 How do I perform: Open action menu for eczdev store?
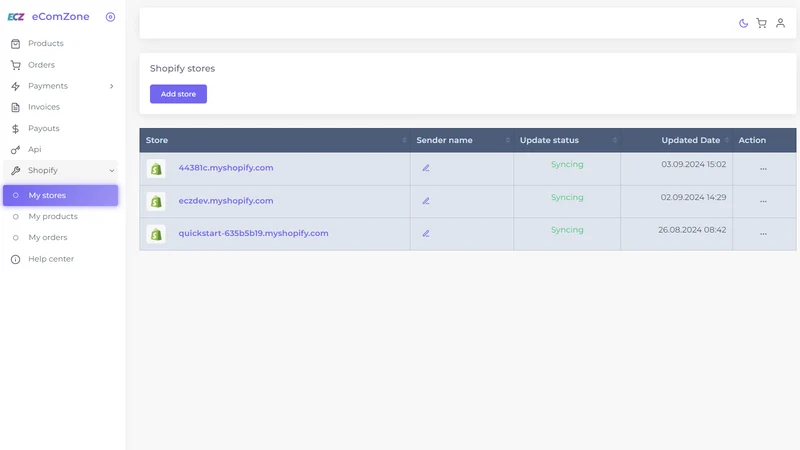[x=763, y=202]
